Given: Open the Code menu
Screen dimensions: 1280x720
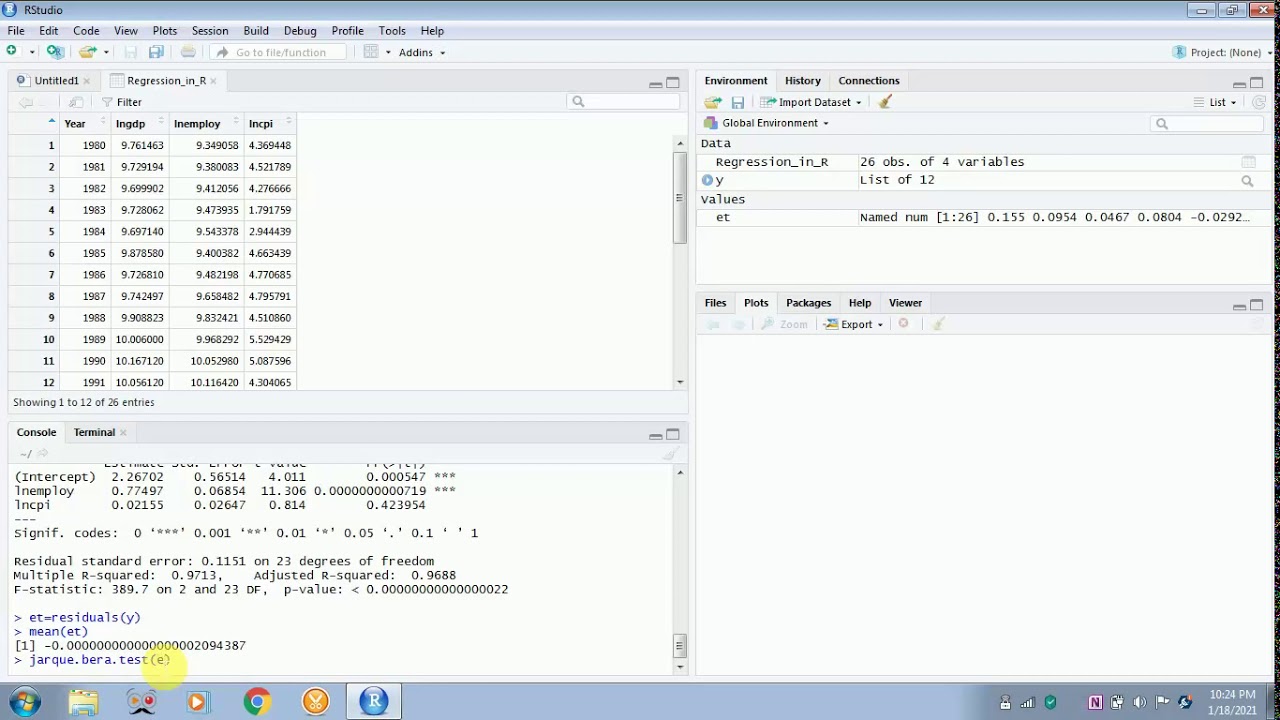Looking at the screenshot, I should [86, 31].
